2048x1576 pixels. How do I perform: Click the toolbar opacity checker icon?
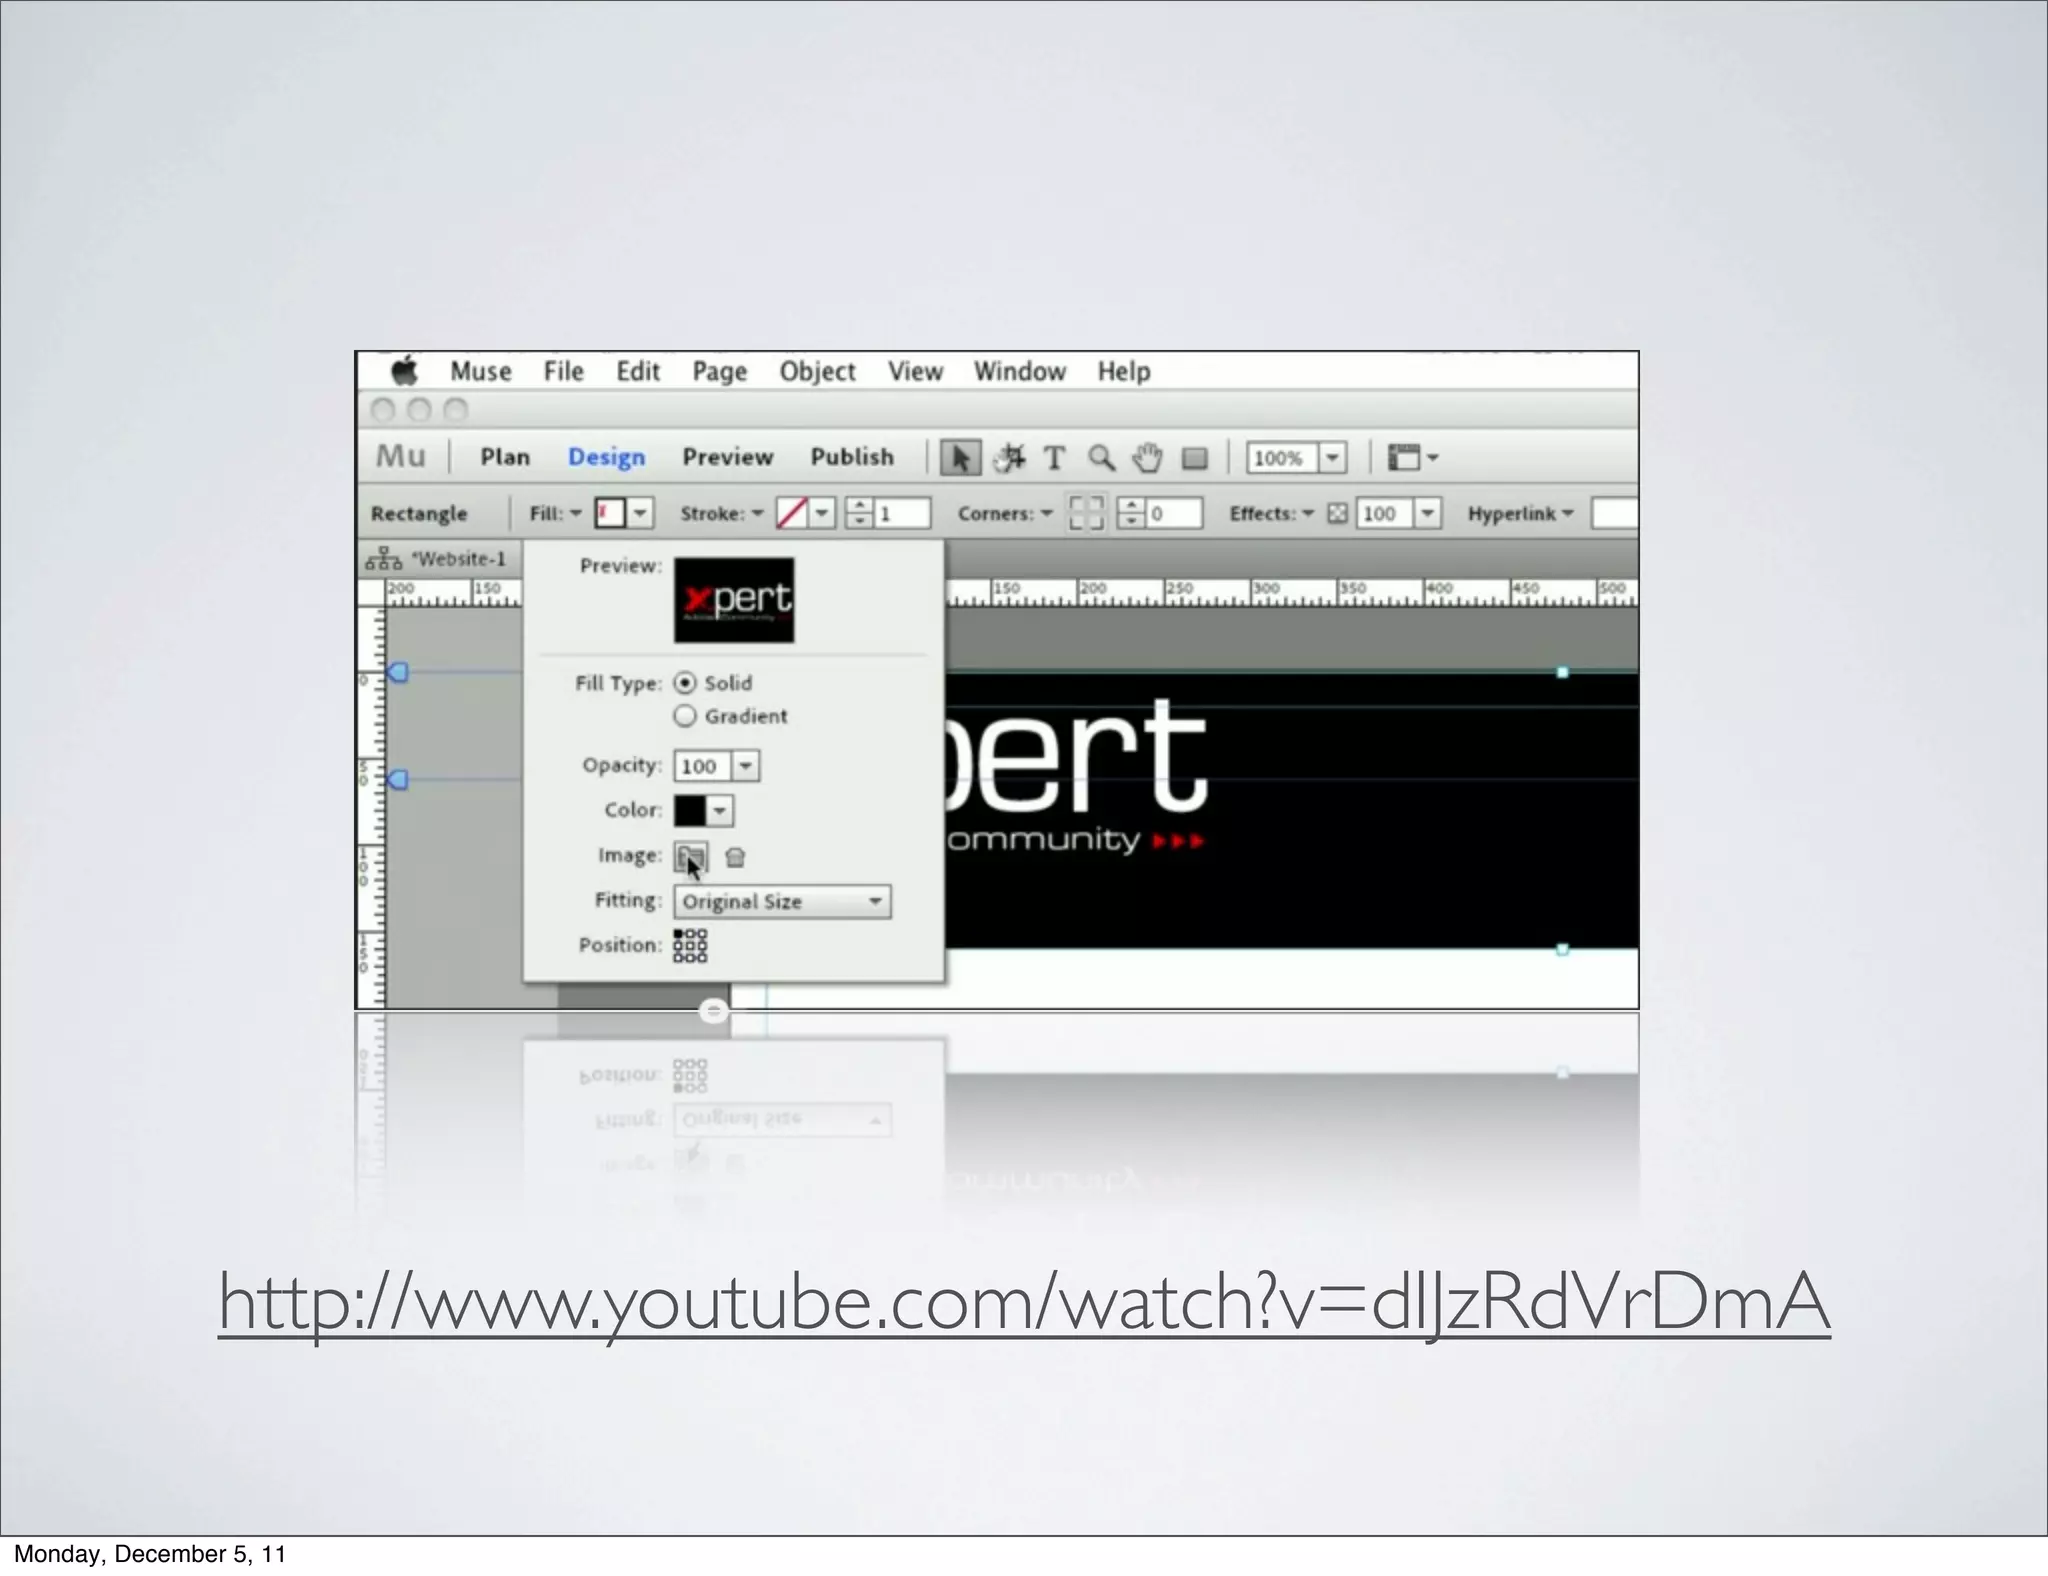pos(1337,513)
